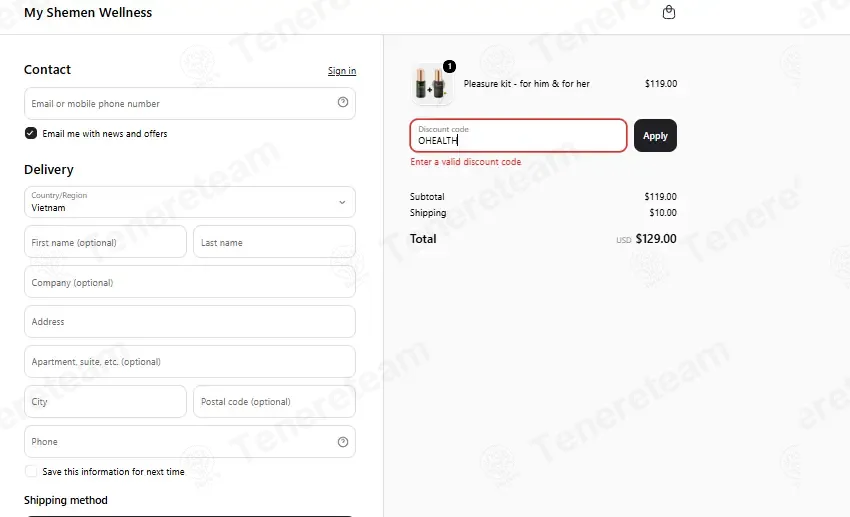Focus the Discount code input field
Image resolution: width=850 pixels, height=517 pixels.
click(518, 135)
